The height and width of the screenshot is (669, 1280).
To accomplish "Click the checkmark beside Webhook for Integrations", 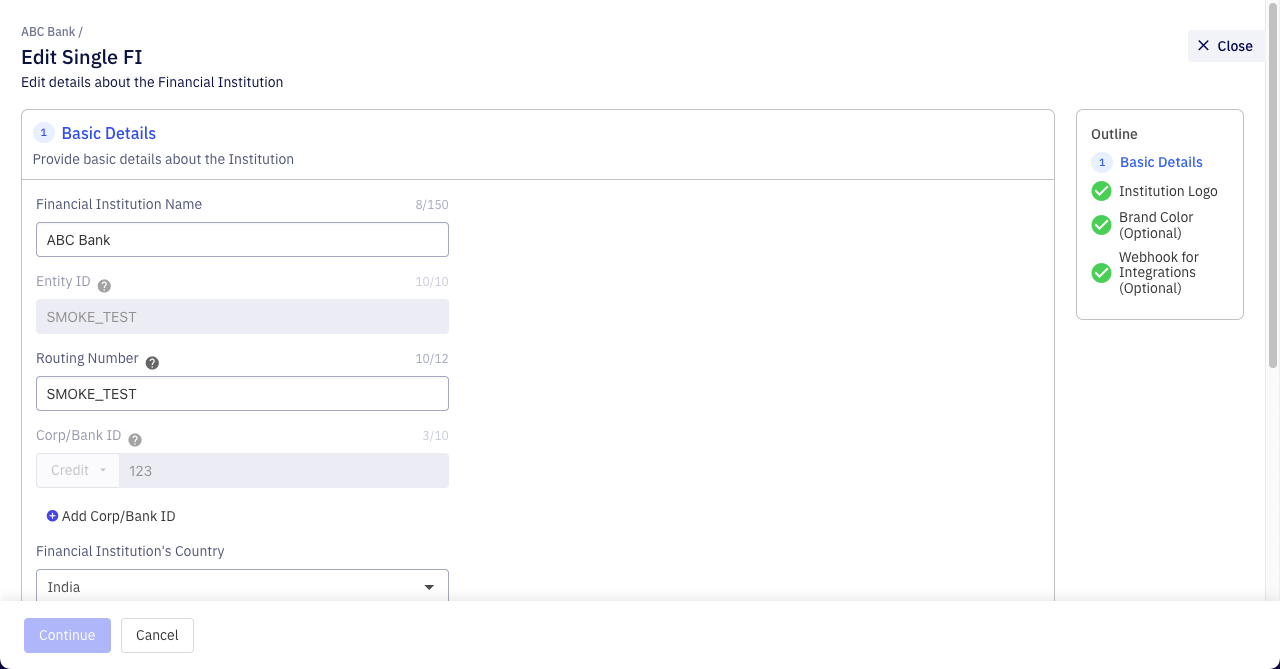I will (x=1101, y=273).
